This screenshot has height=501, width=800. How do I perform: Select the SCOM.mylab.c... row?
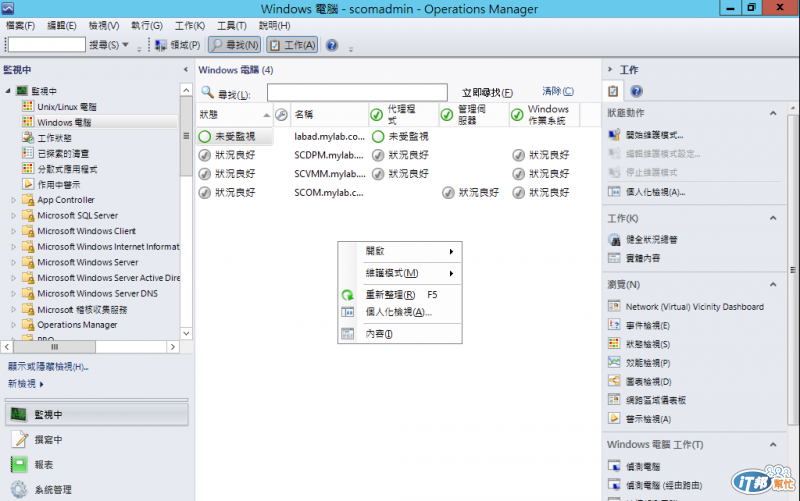click(398, 193)
